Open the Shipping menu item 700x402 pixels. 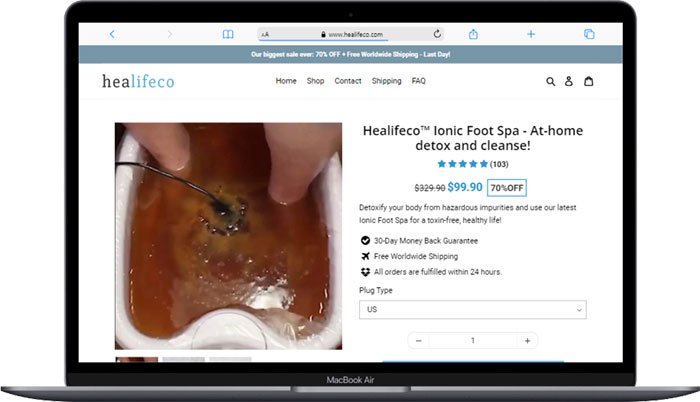[387, 81]
